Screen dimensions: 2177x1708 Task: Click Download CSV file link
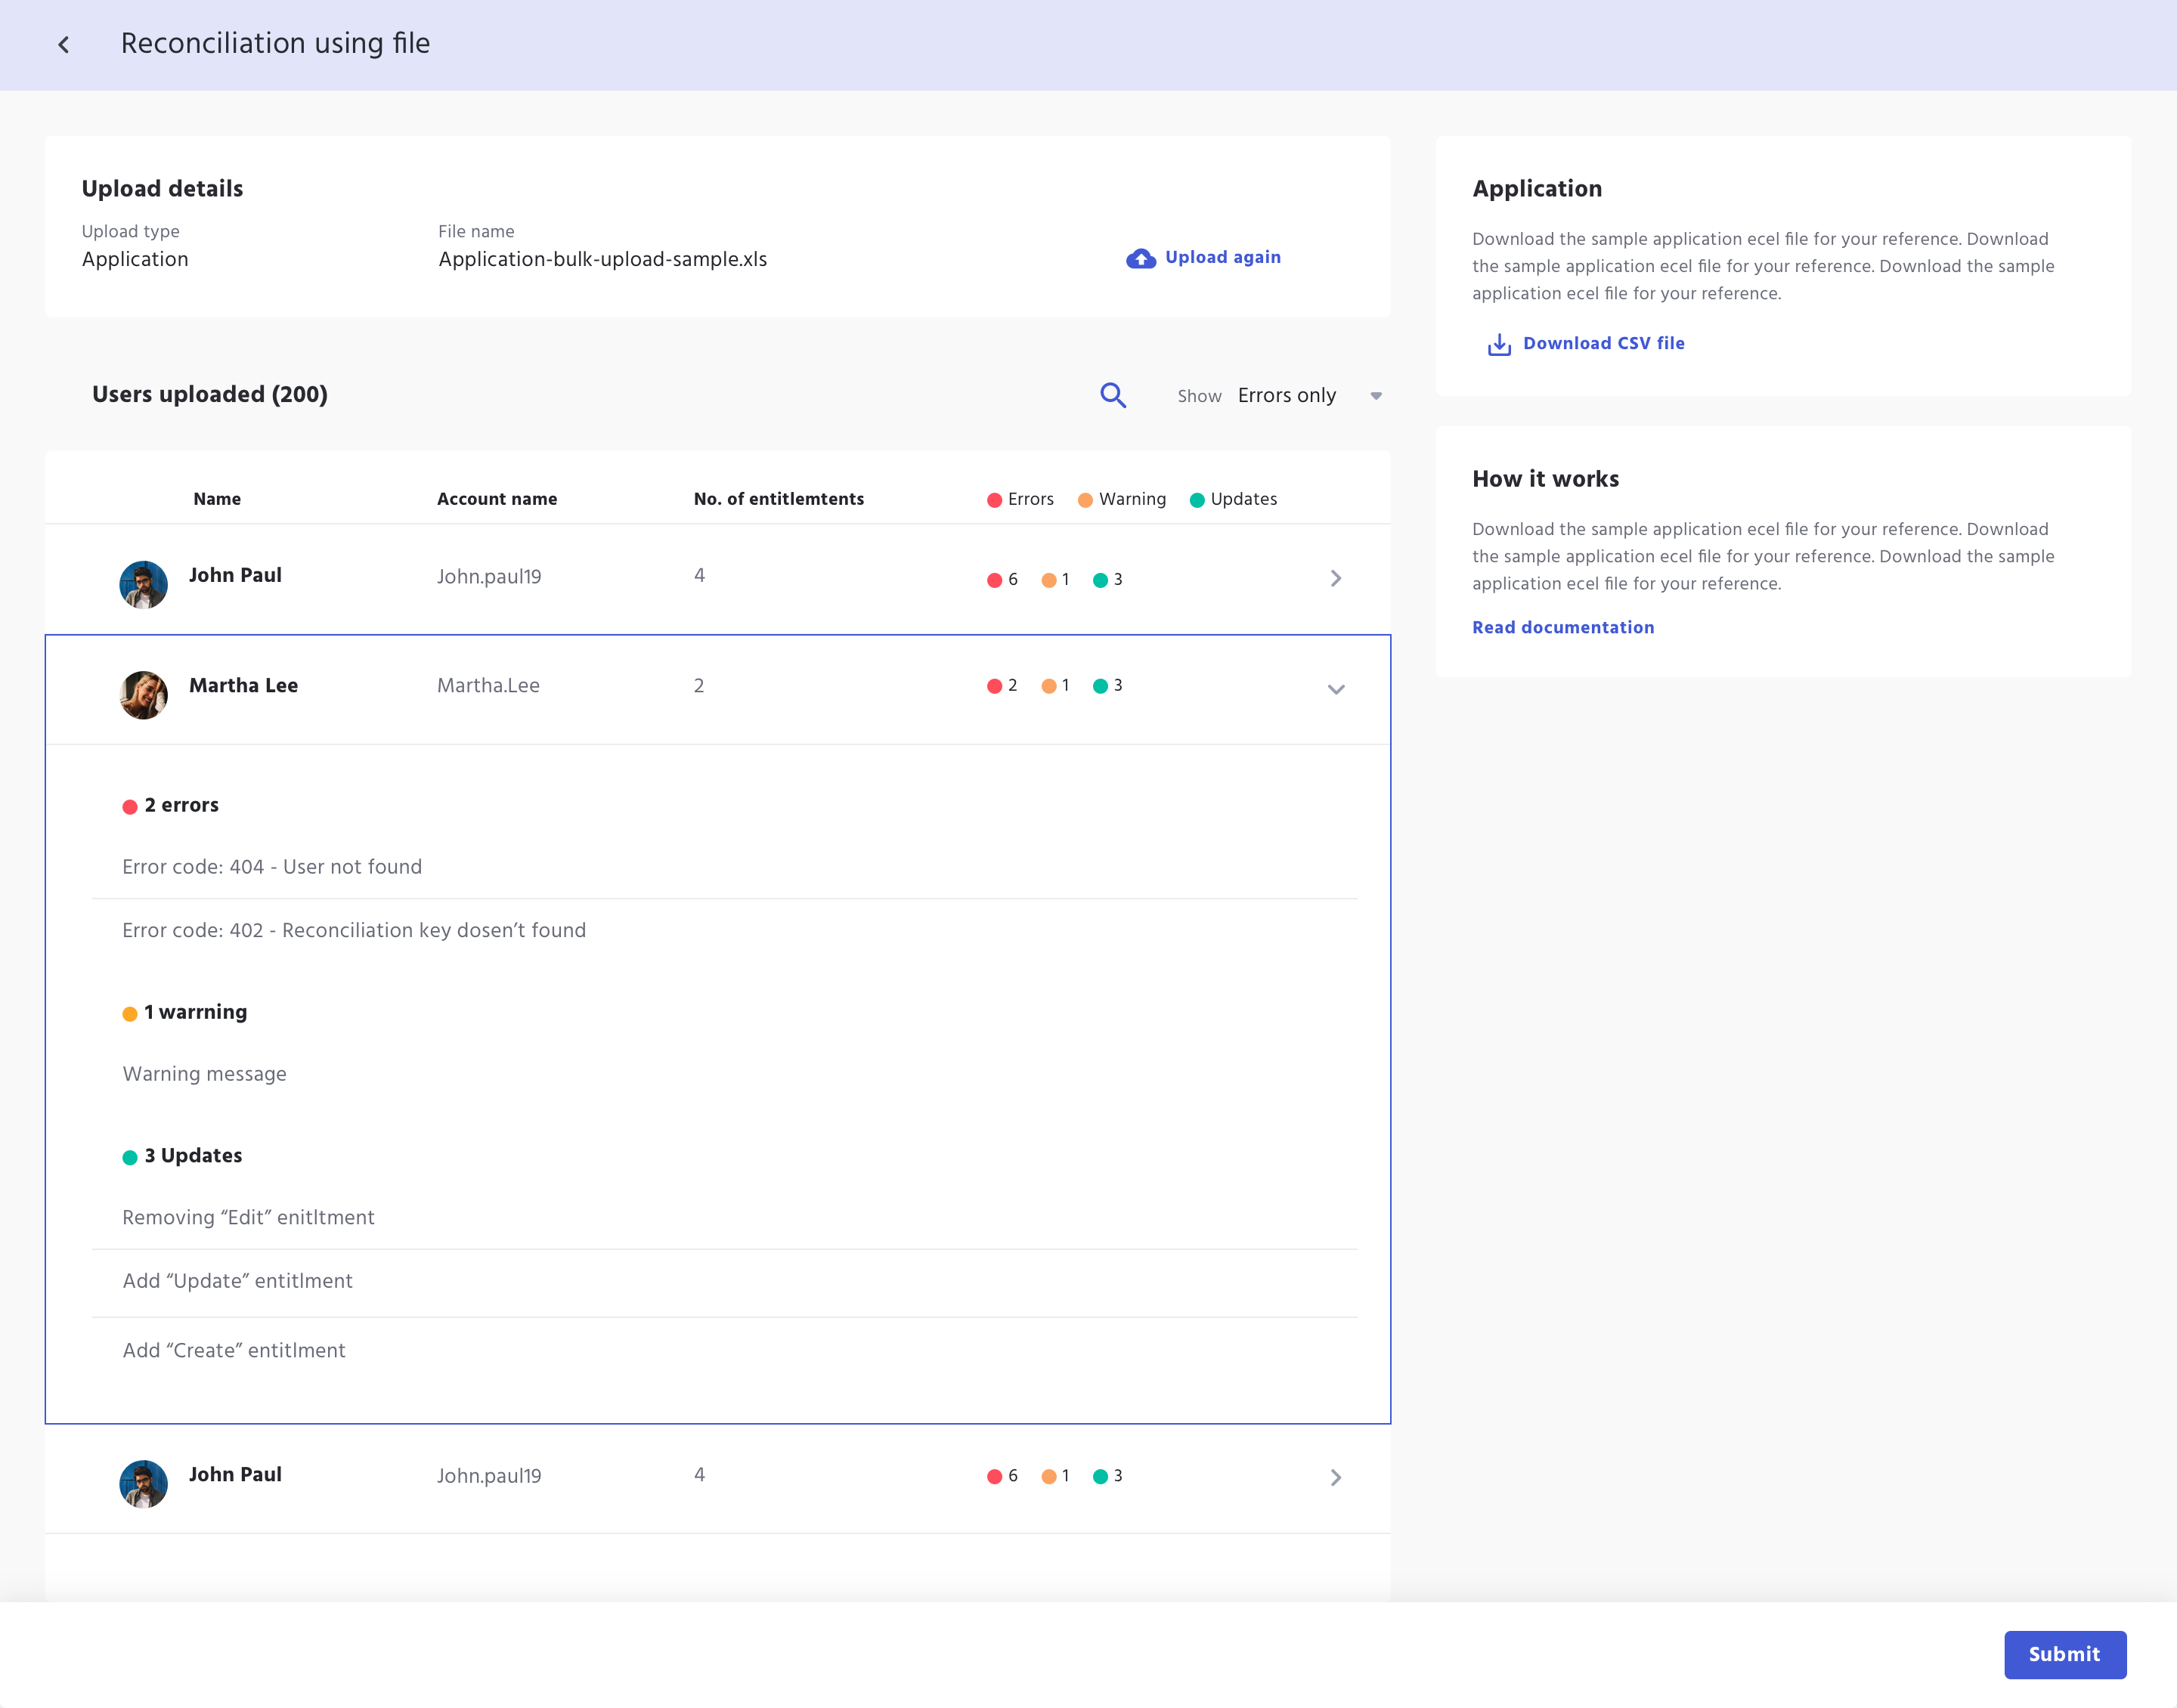click(x=1603, y=343)
